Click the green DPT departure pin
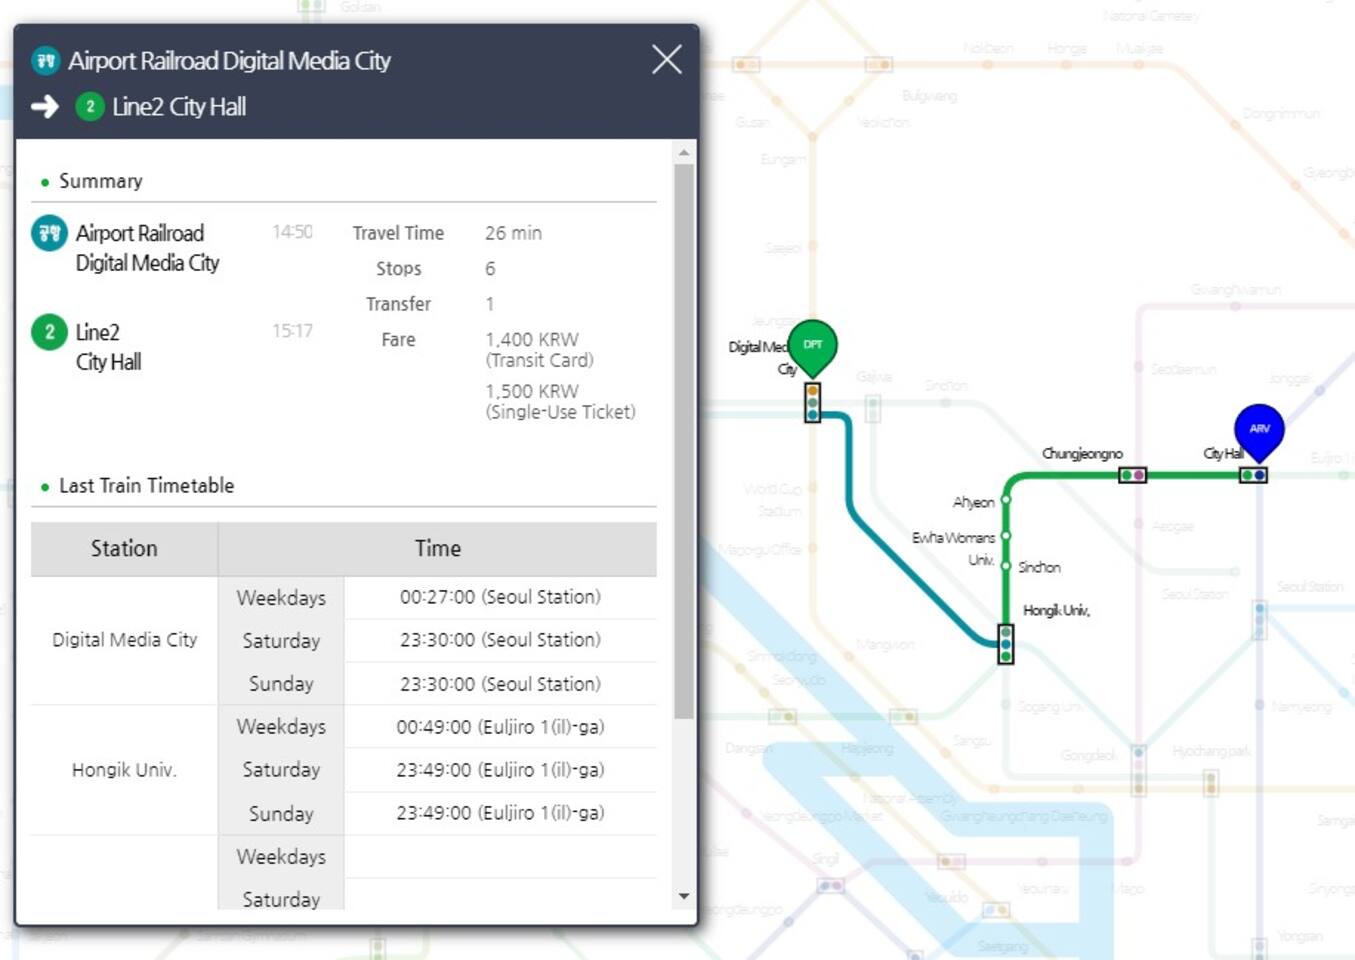Screen dimensions: 1355x960 (812, 345)
